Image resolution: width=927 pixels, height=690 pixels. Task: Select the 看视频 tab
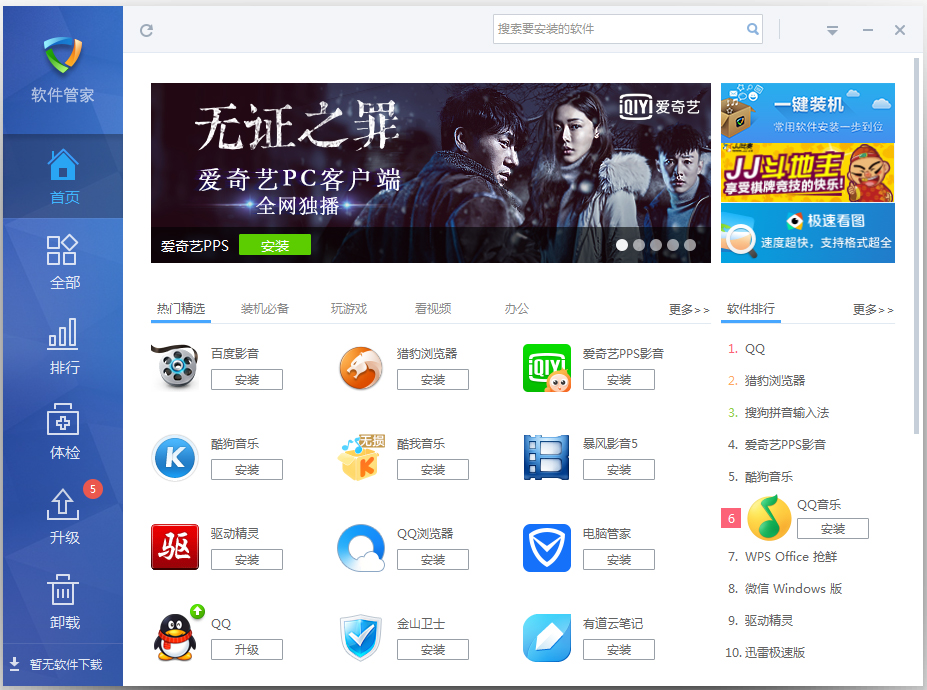[x=433, y=309]
